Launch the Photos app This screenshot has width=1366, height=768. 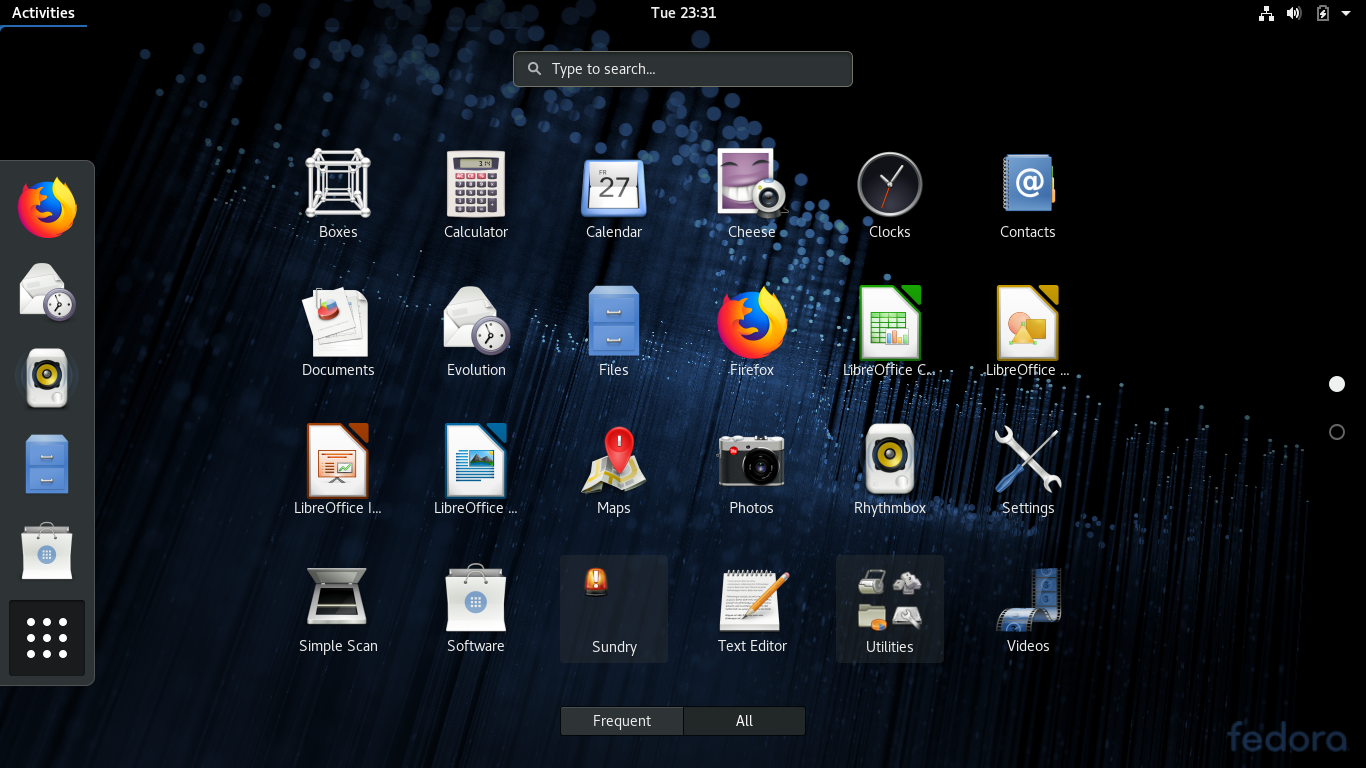tap(752, 471)
